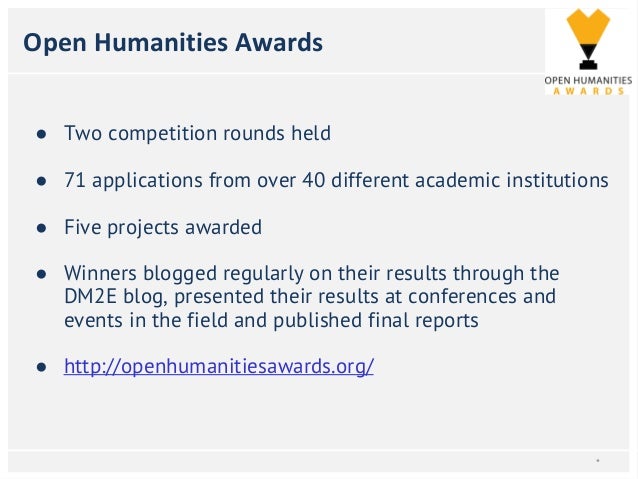Click the bullet beside 'Winners blogged regularly'
Image resolution: width=638 pixels, height=479 pixels.
click(x=42, y=274)
